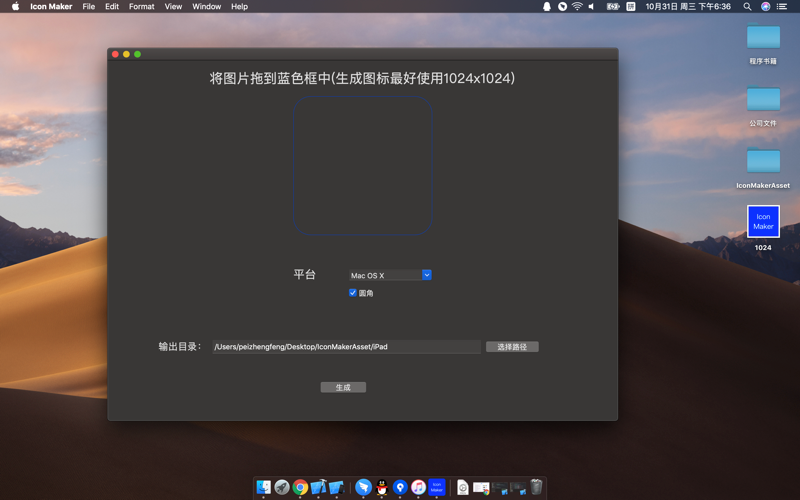The image size is (800, 500).
Task: Select 公司文件 folder on desktop
Action: pyautogui.click(x=763, y=98)
